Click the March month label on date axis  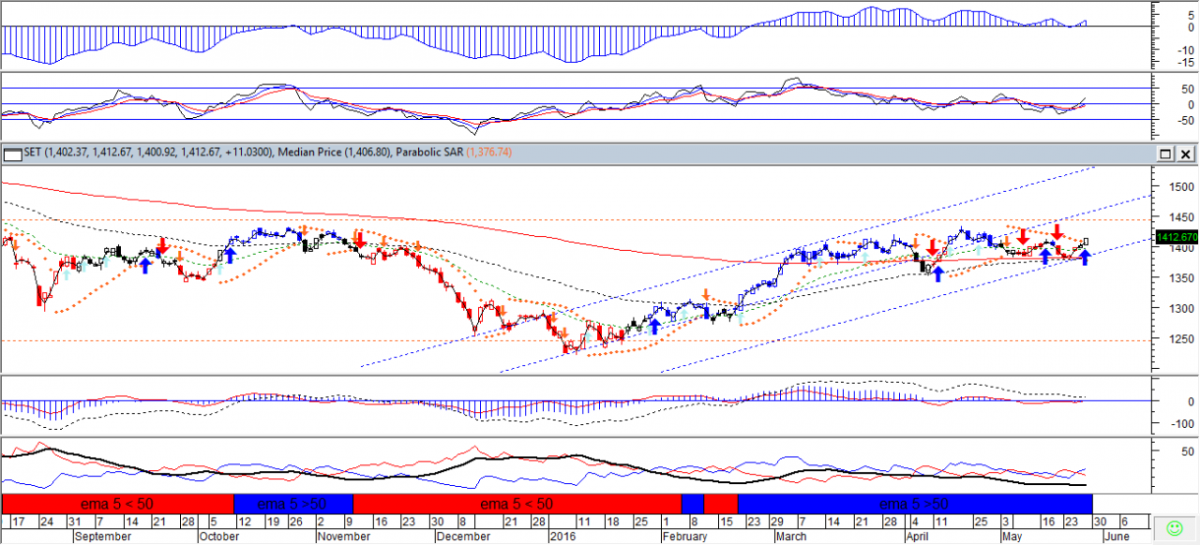791,536
